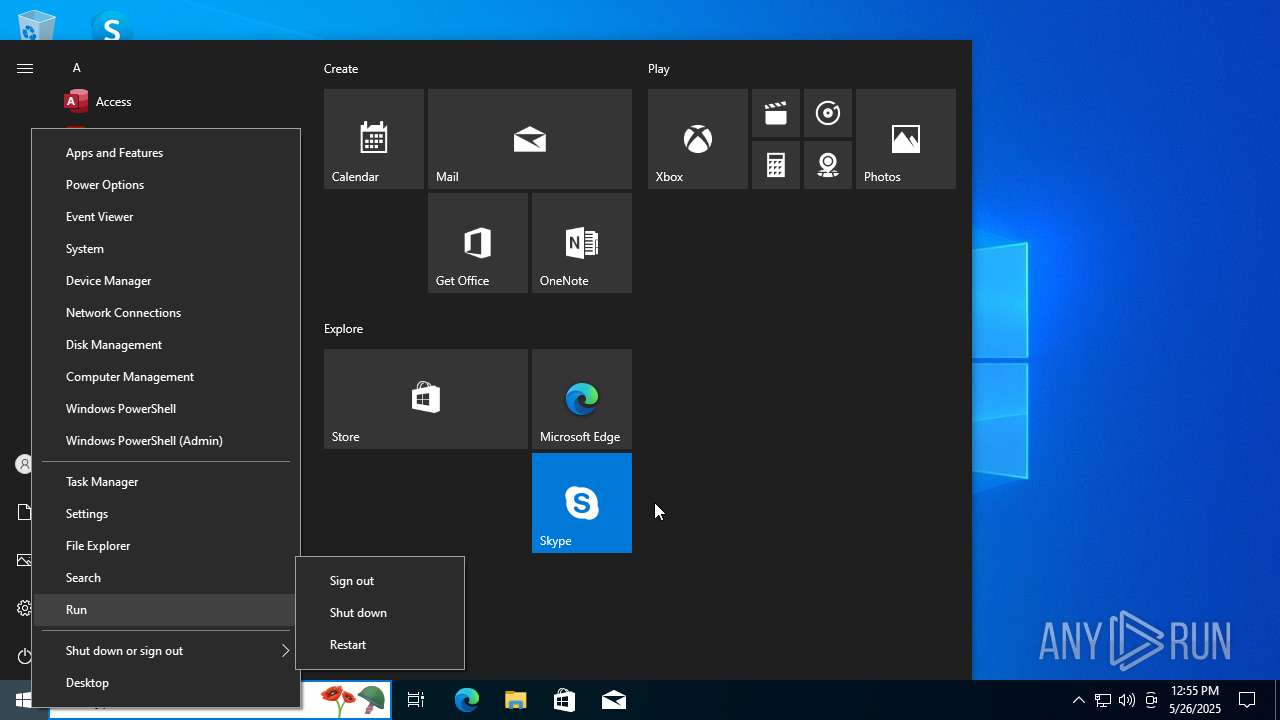Image resolution: width=1280 pixels, height=720 pixels.
Task: Open the Photos tile
Action: [x=906, y=139]
